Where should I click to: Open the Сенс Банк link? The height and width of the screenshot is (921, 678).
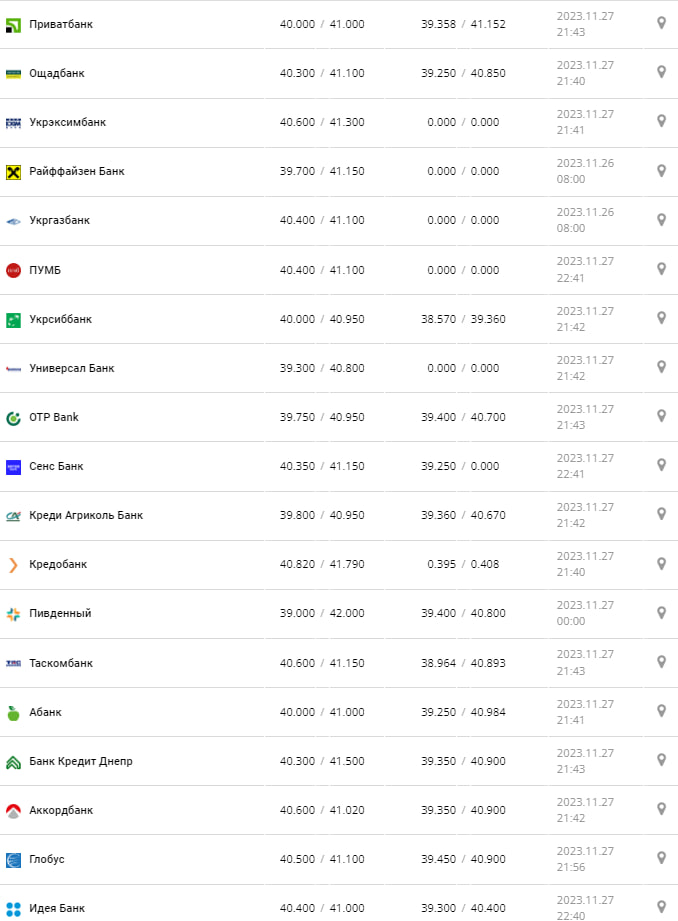point(56,466)
